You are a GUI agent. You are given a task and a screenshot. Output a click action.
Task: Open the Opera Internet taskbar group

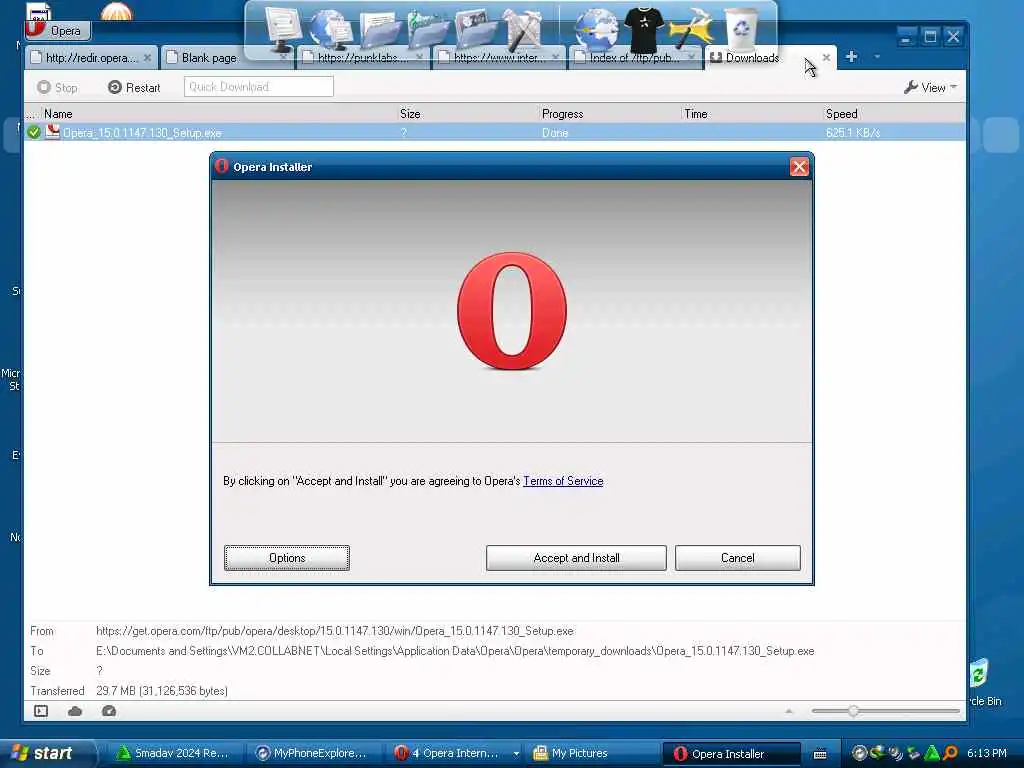(x=455, y=753)
